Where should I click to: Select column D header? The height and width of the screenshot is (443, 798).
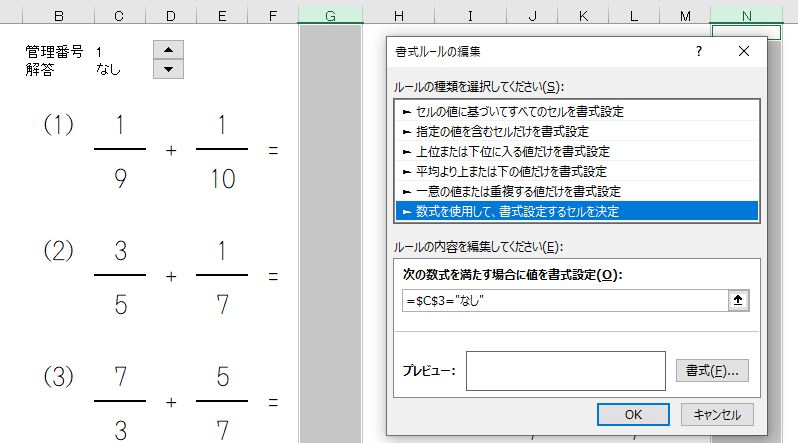[x=170, y=16]
